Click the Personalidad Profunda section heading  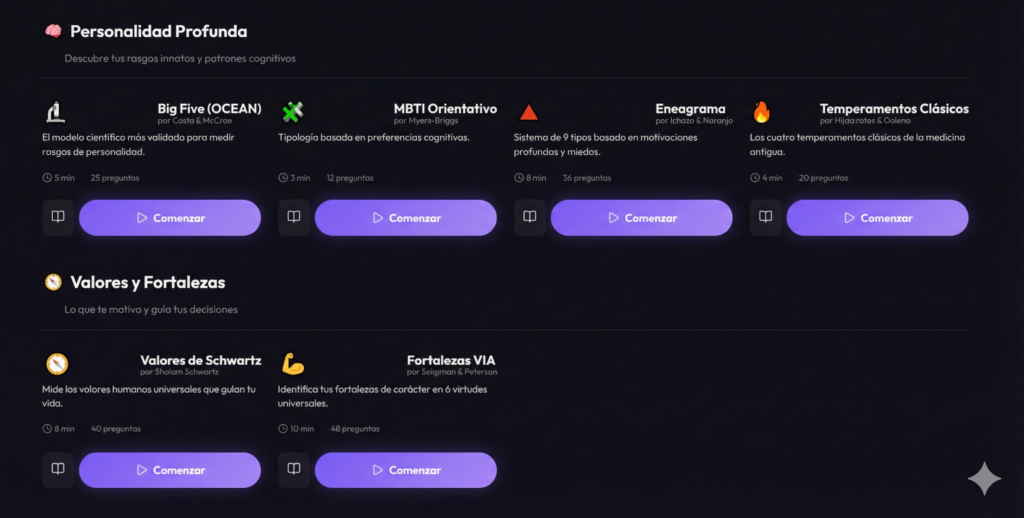coord(158,32)
